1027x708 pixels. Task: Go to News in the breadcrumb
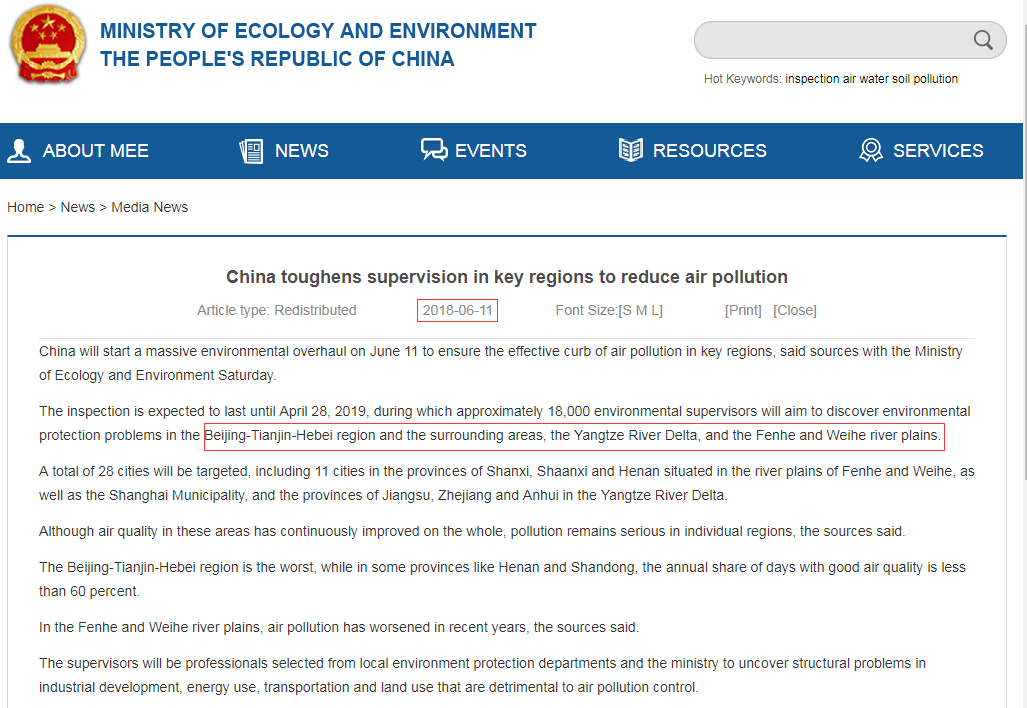coord(77,207)
